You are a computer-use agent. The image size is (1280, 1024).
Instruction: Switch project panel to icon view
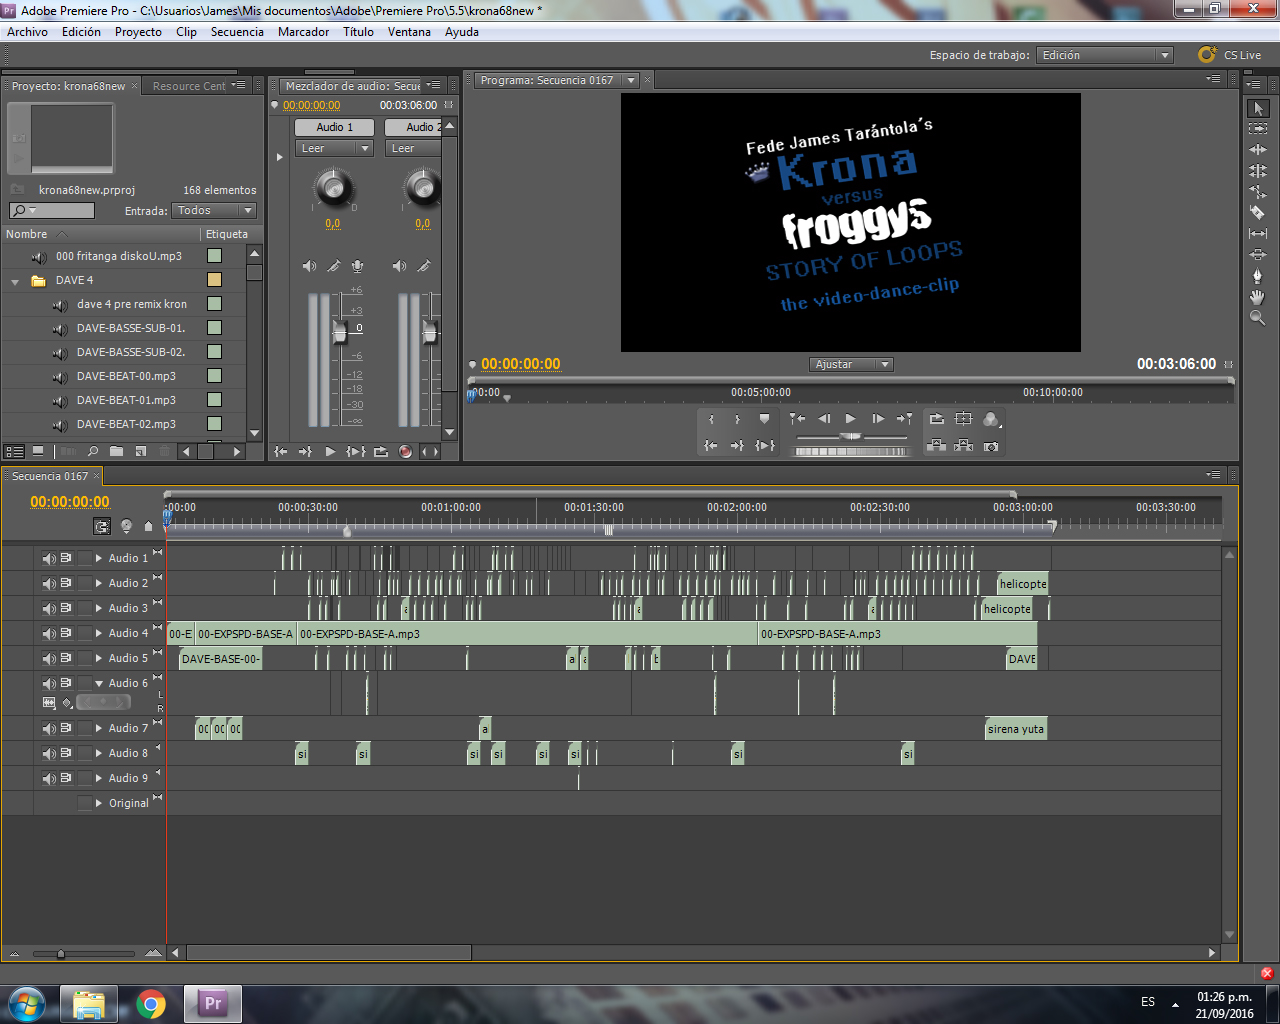38,452
